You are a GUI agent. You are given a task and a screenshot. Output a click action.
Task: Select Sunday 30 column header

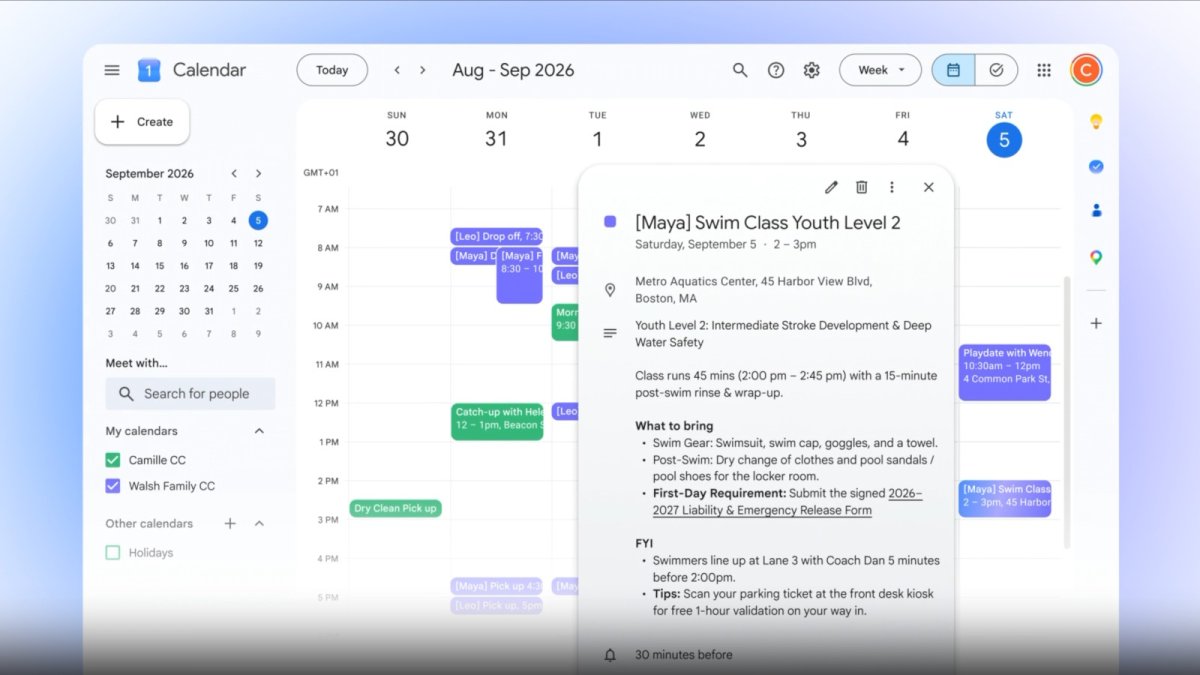click(x=397, y=132)
